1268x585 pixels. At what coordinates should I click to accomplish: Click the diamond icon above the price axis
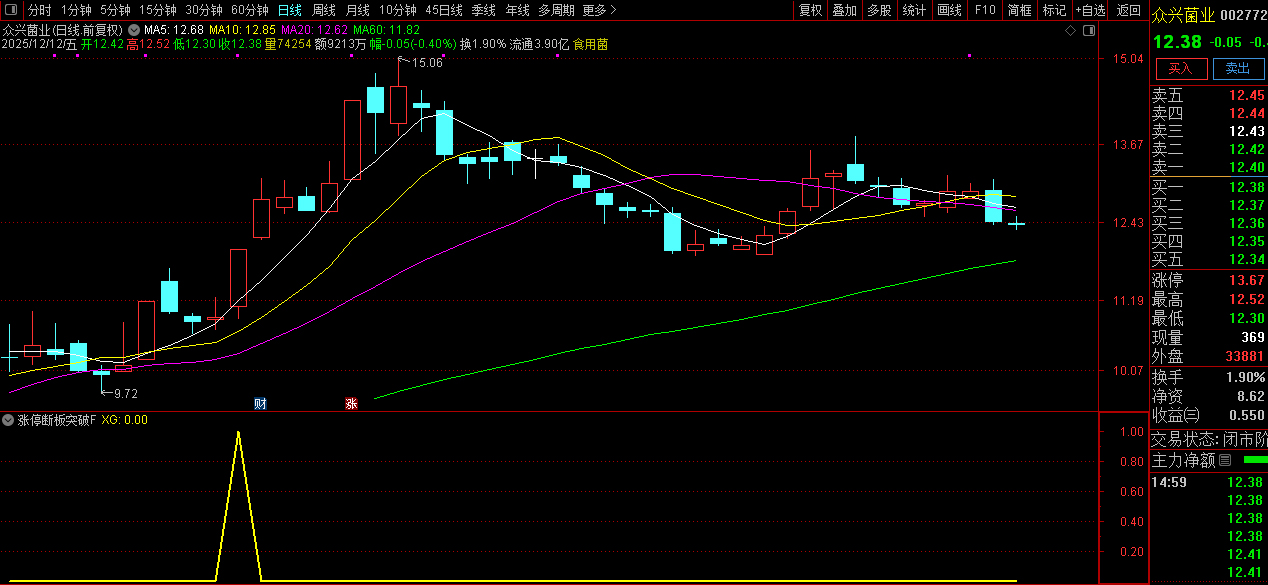click(x=1070, y=31)
